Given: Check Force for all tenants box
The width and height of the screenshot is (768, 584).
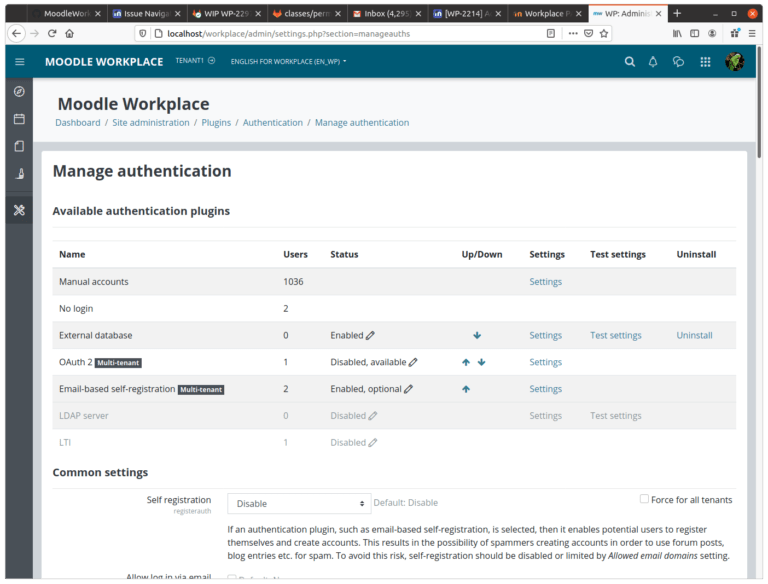Looking at the screenshot, I should point(645,499).
